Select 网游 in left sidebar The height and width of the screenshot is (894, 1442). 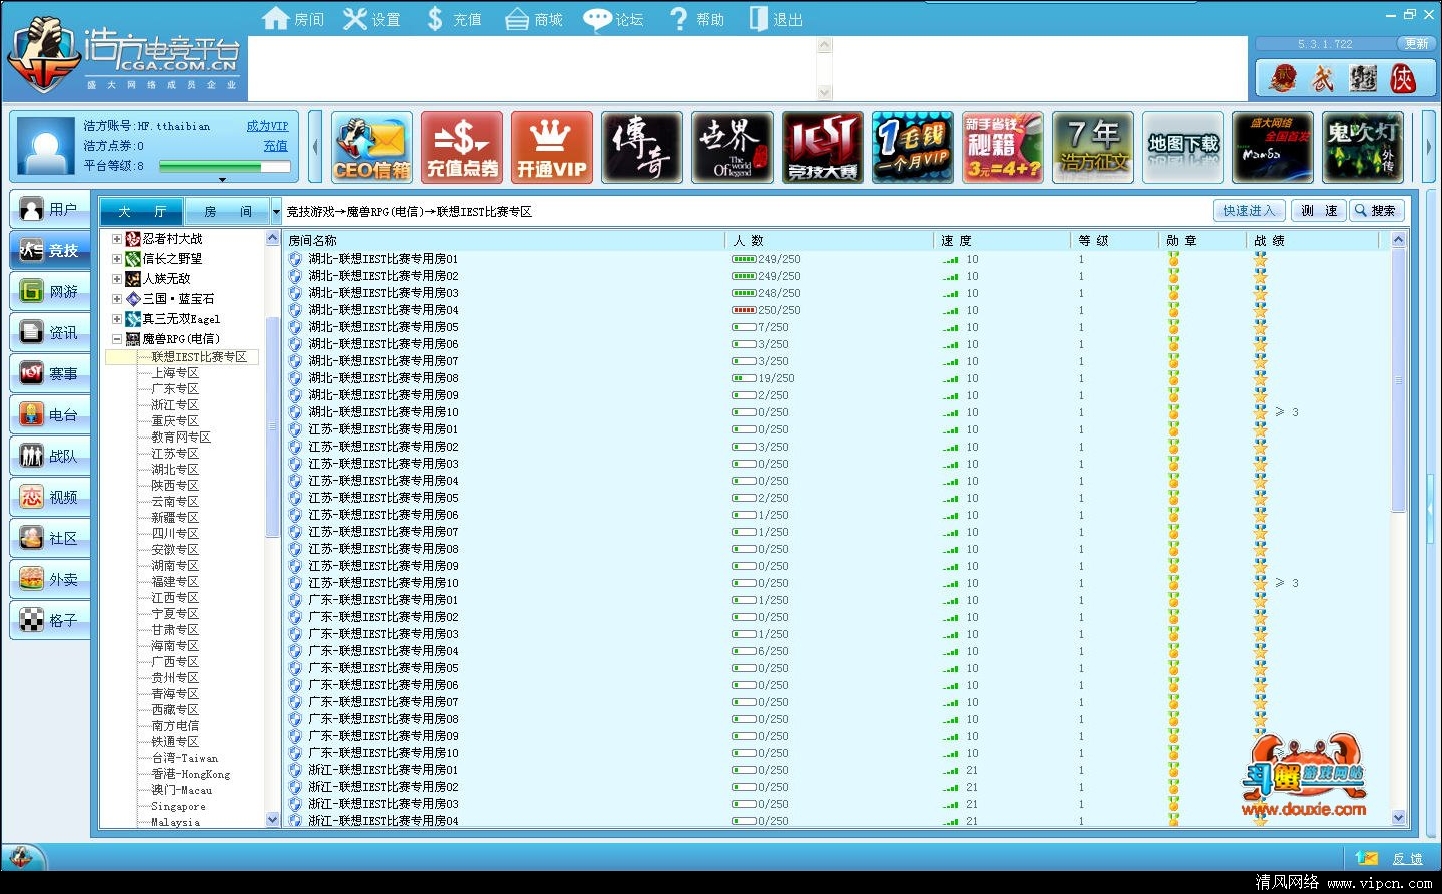[x=50, y=291]
